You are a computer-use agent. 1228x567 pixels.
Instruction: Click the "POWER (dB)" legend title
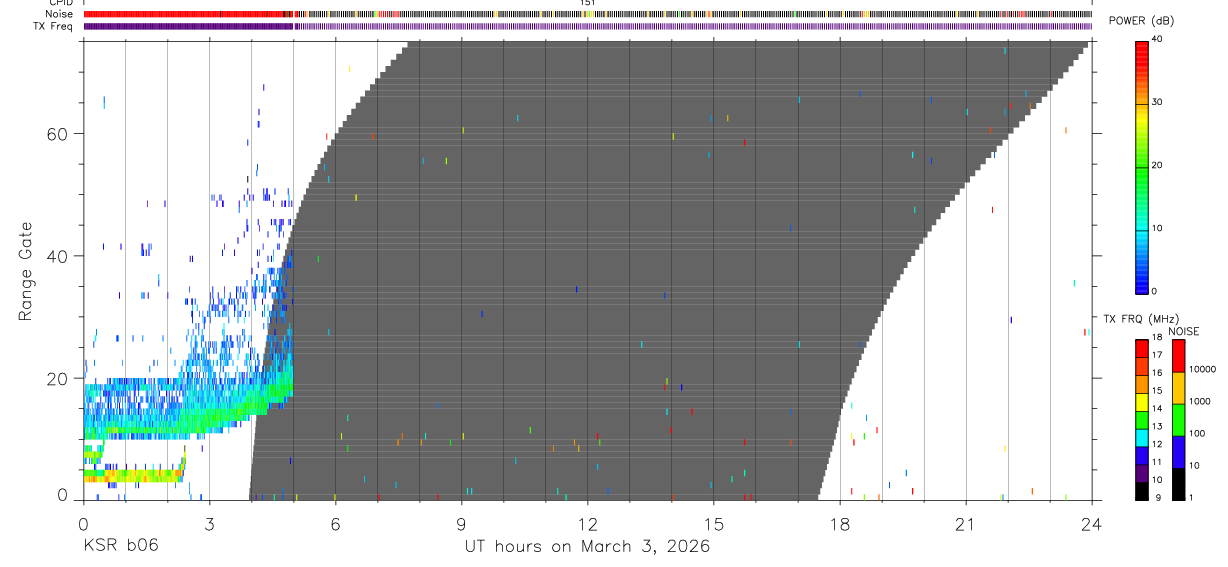(1141, 21)
